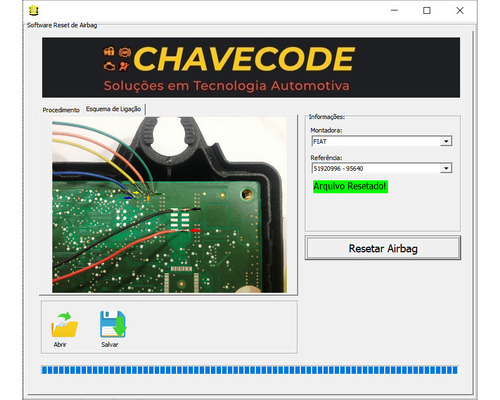Image resolution: width=500 pixels, height=400 pixels.
Task: Save the file using the Salvar disk icon
Action: click(113, 324)
